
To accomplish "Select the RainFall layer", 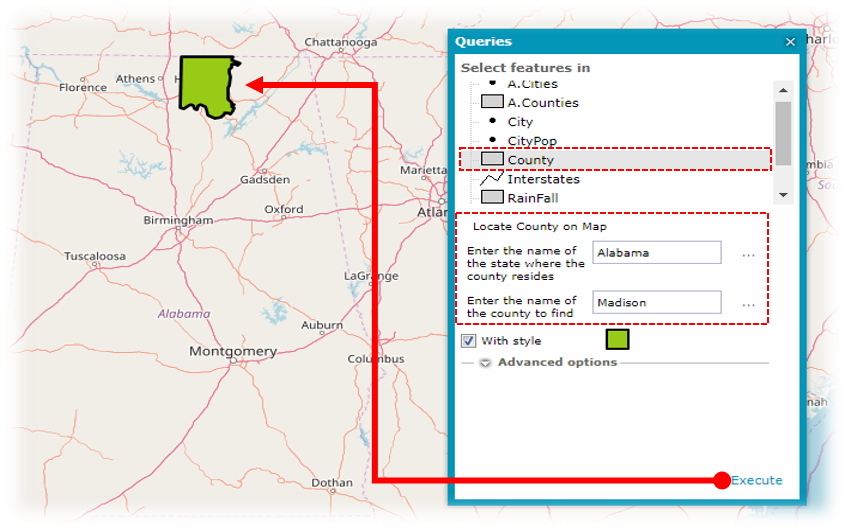I will (531, 198).
